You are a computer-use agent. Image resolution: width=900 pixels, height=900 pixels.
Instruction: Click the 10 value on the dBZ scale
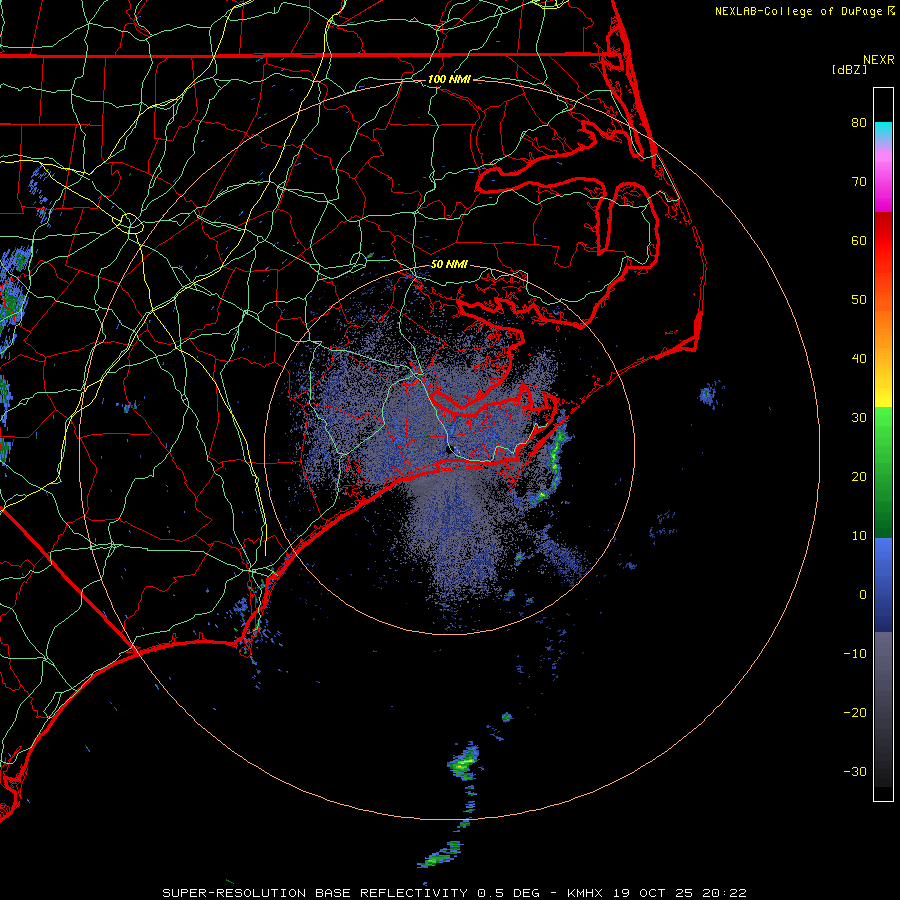coord(859,536)
